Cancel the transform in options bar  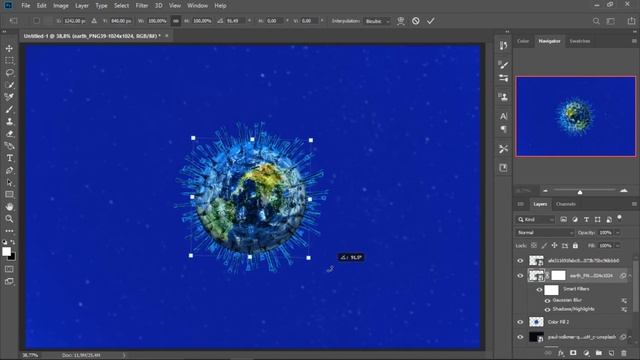416,21
